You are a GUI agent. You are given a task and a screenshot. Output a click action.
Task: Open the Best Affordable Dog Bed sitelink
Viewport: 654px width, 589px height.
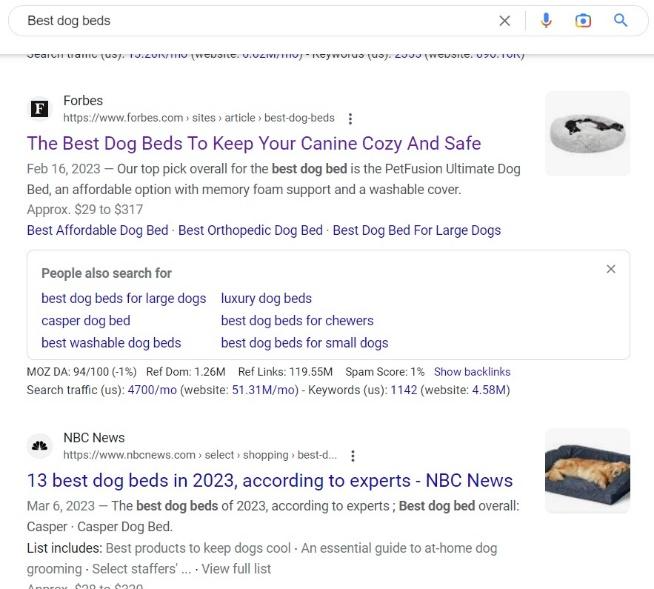pyautogui.click(x=98, y=230)
